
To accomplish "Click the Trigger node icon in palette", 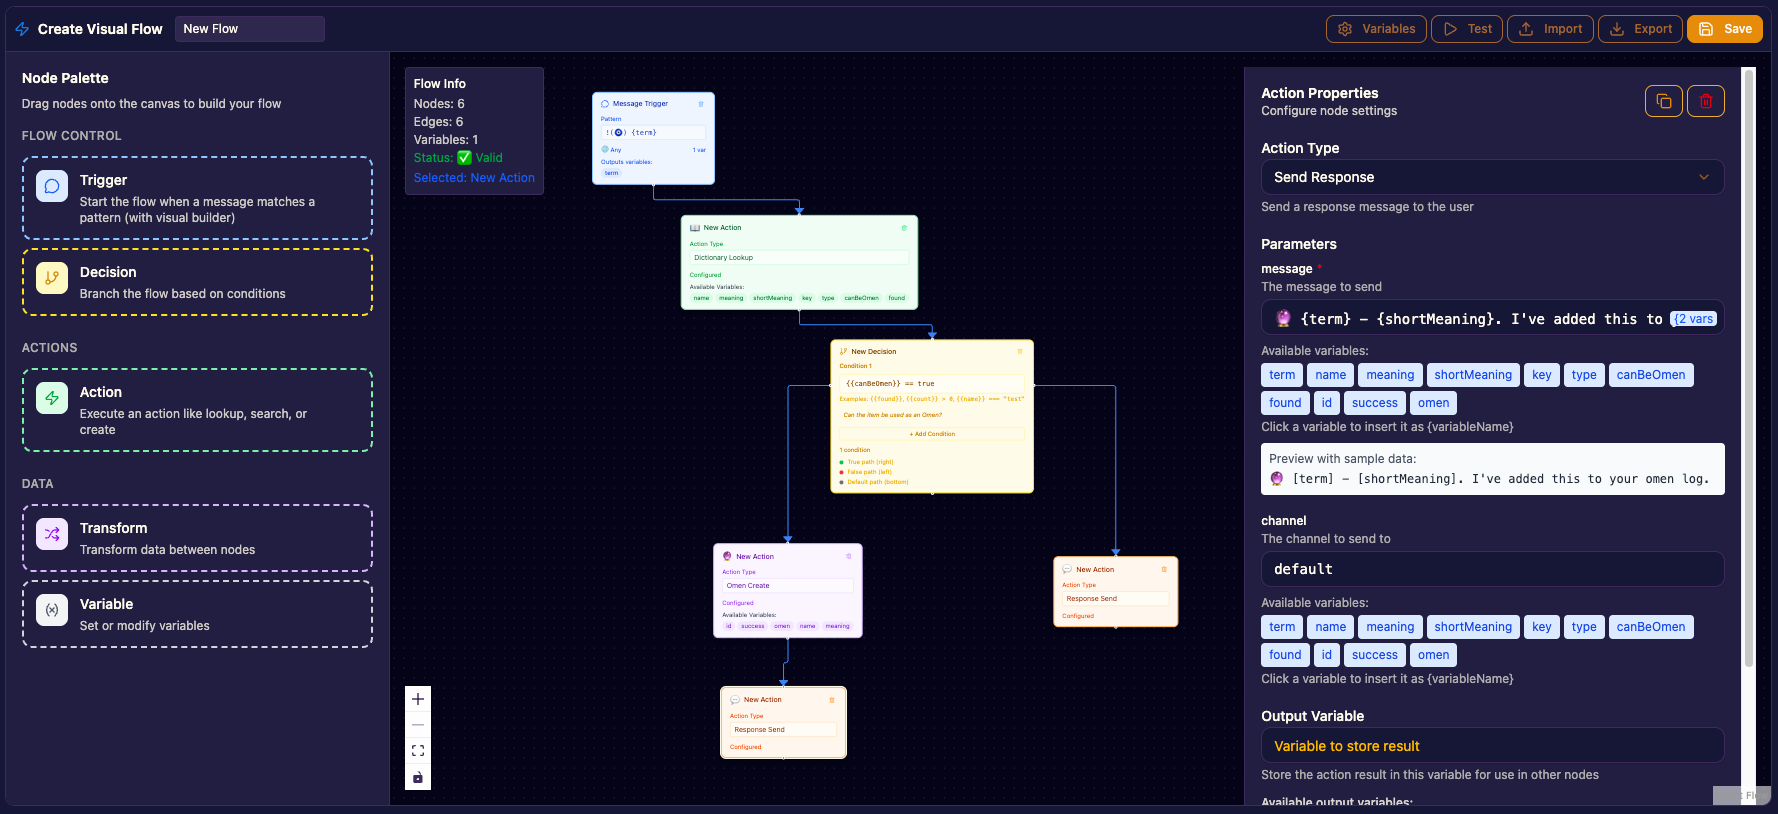I will coord(52,186).
